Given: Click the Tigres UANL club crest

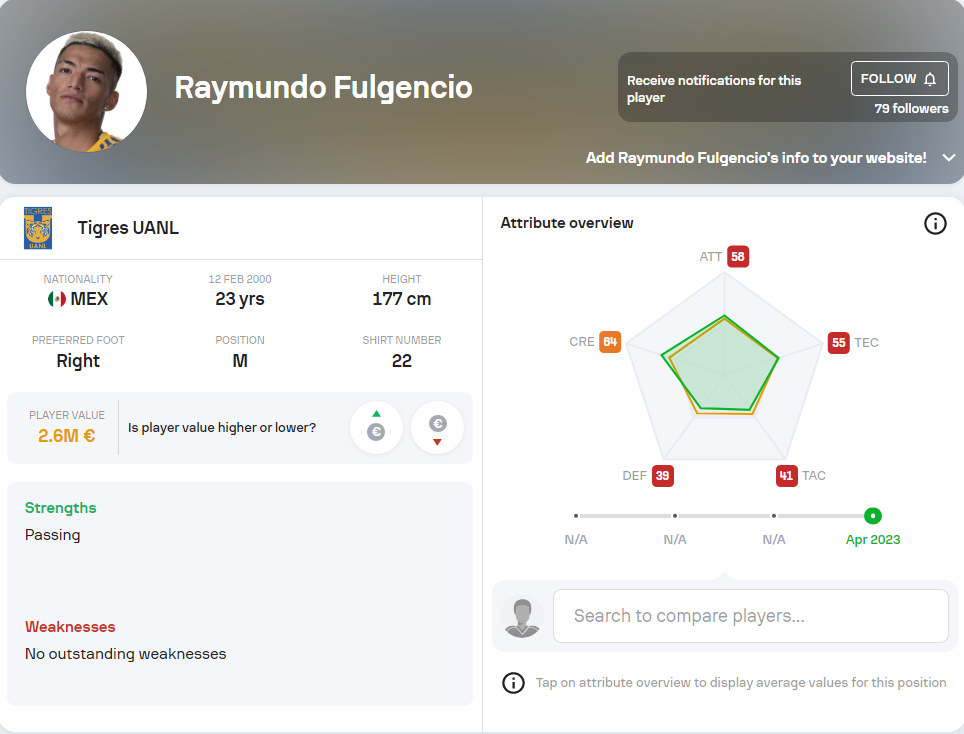Looking at the screenshot, I should [38, 228].
